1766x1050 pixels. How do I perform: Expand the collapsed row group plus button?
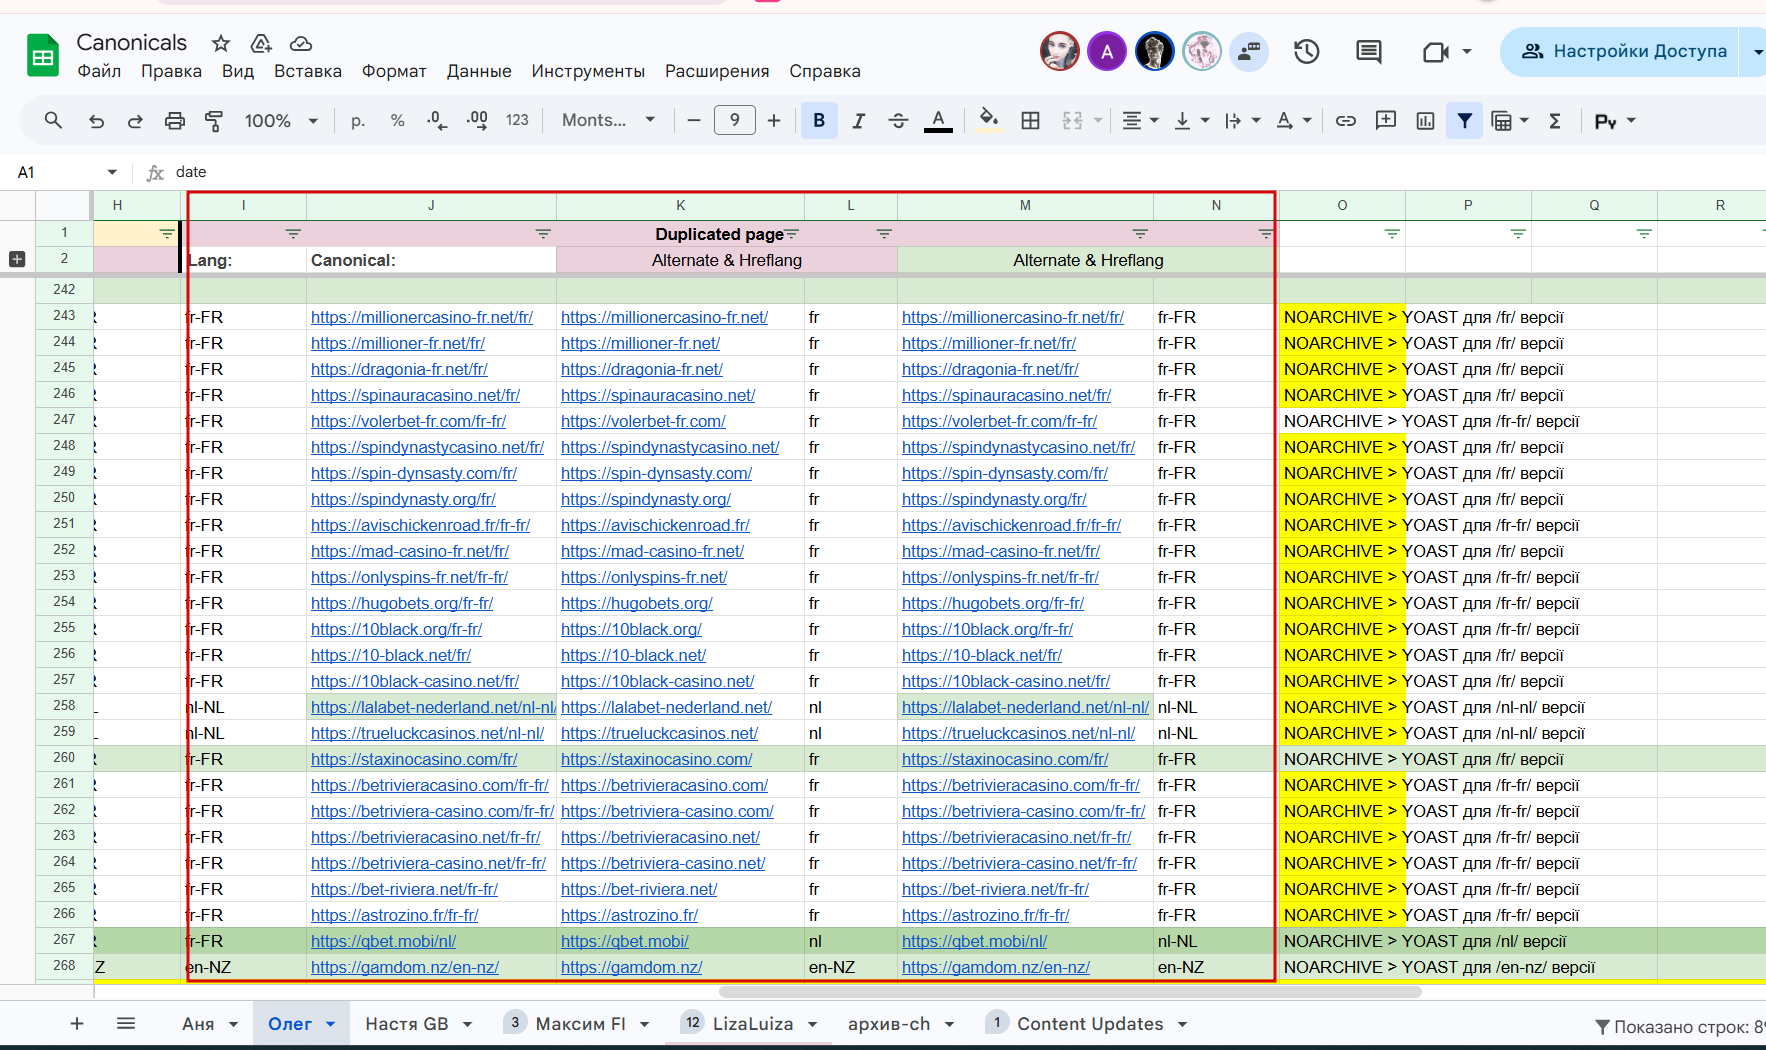(17, 259)
